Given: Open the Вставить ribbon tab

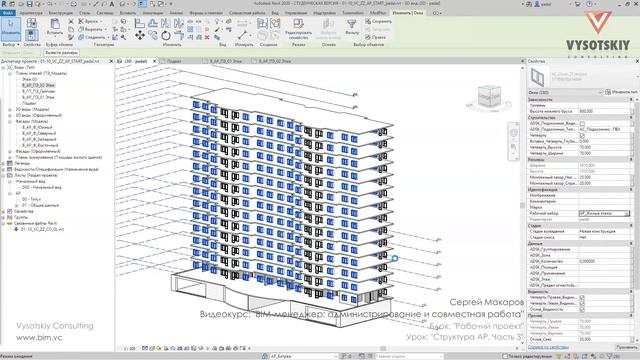Looking at the screenshot, I should pos(128,13).
